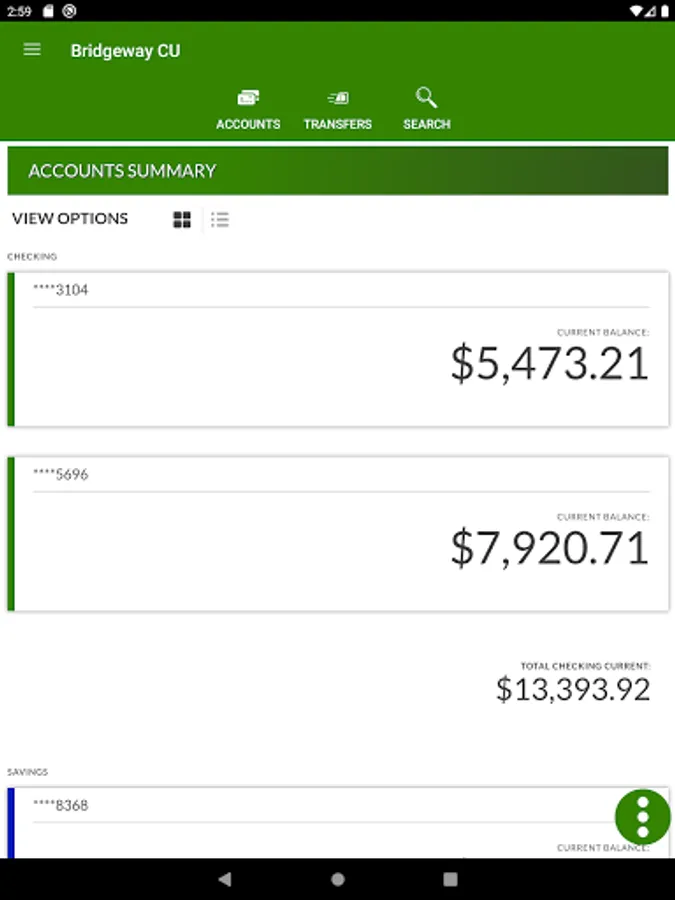Tap the Accounts icon in top bar
This screenshot has height=900, width=675.
248,98
